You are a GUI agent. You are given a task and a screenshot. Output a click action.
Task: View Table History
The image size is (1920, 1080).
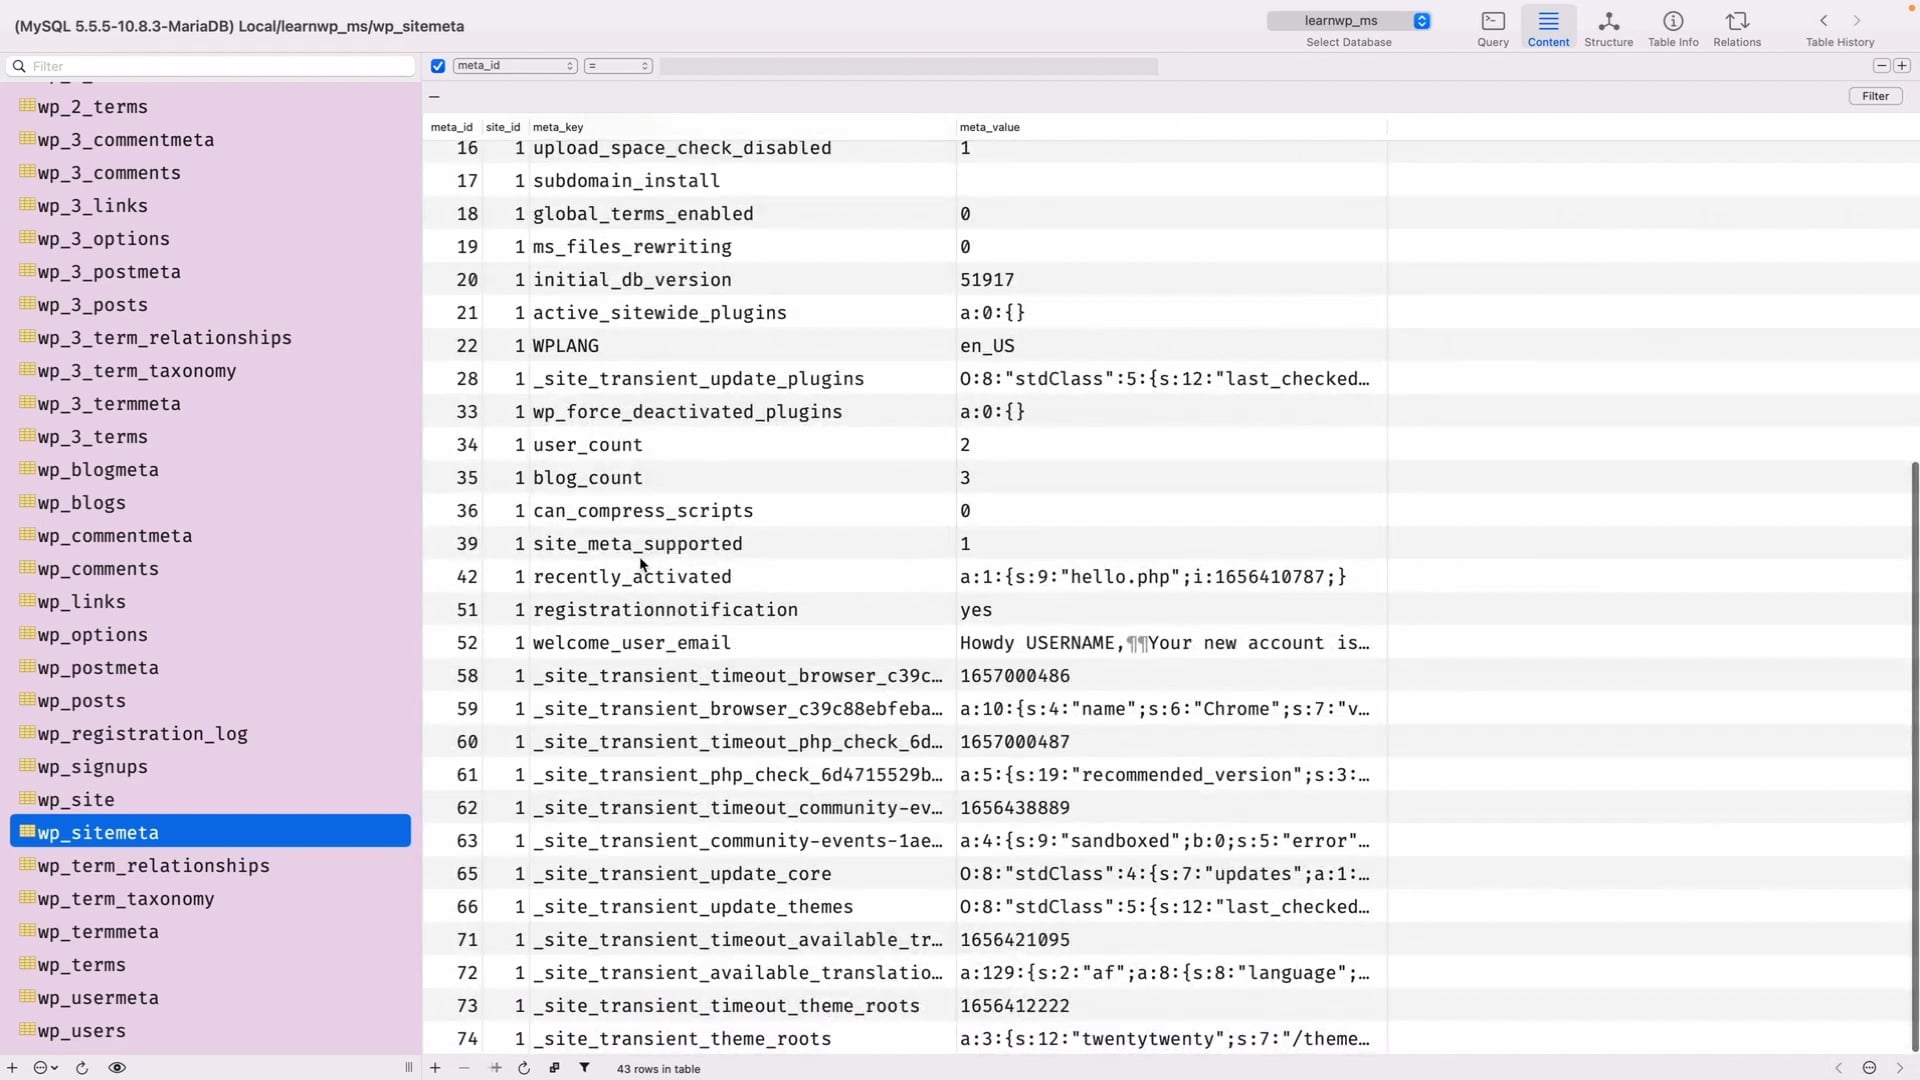pos(1840,27)
